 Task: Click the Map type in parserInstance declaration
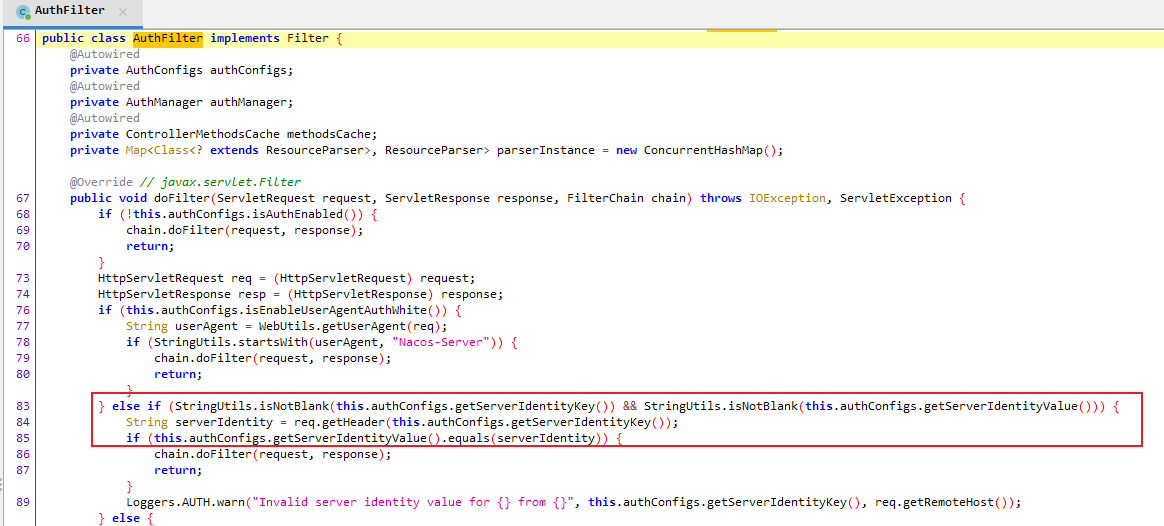pos(137,151)
